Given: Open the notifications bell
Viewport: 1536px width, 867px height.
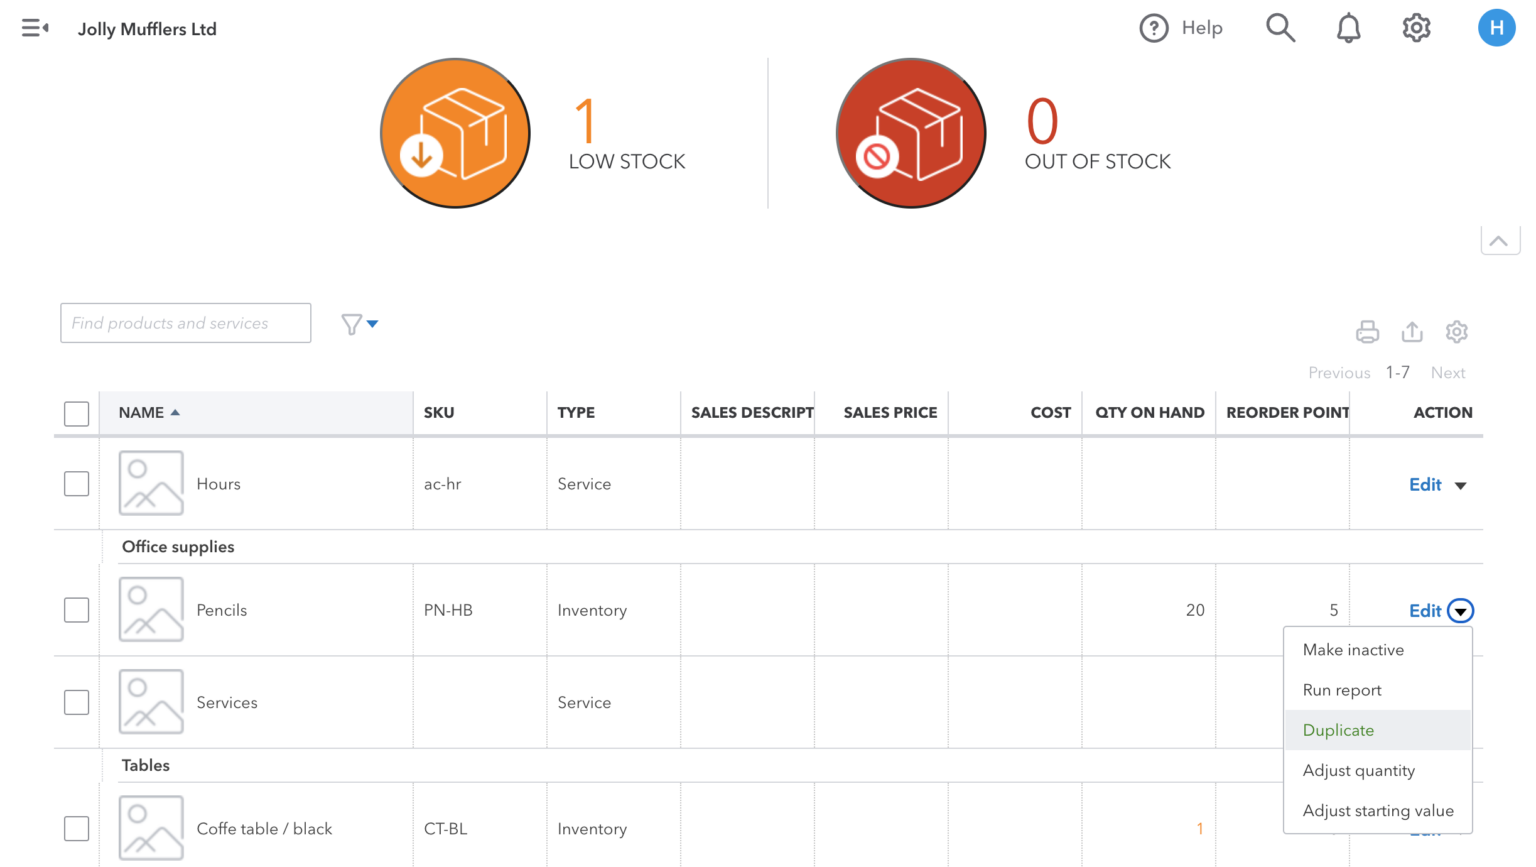Looking at the screenshot, I should [1348, 28].
